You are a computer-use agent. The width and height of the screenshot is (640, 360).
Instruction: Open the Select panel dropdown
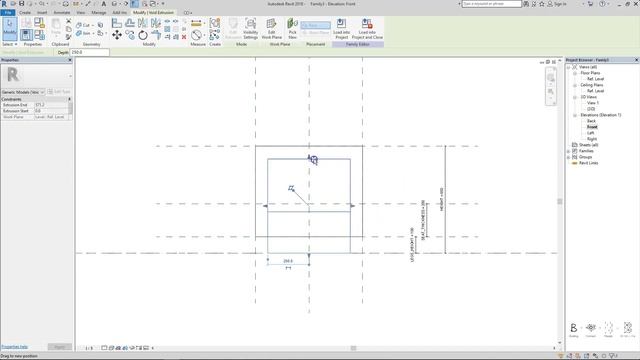tap(10, 44)
